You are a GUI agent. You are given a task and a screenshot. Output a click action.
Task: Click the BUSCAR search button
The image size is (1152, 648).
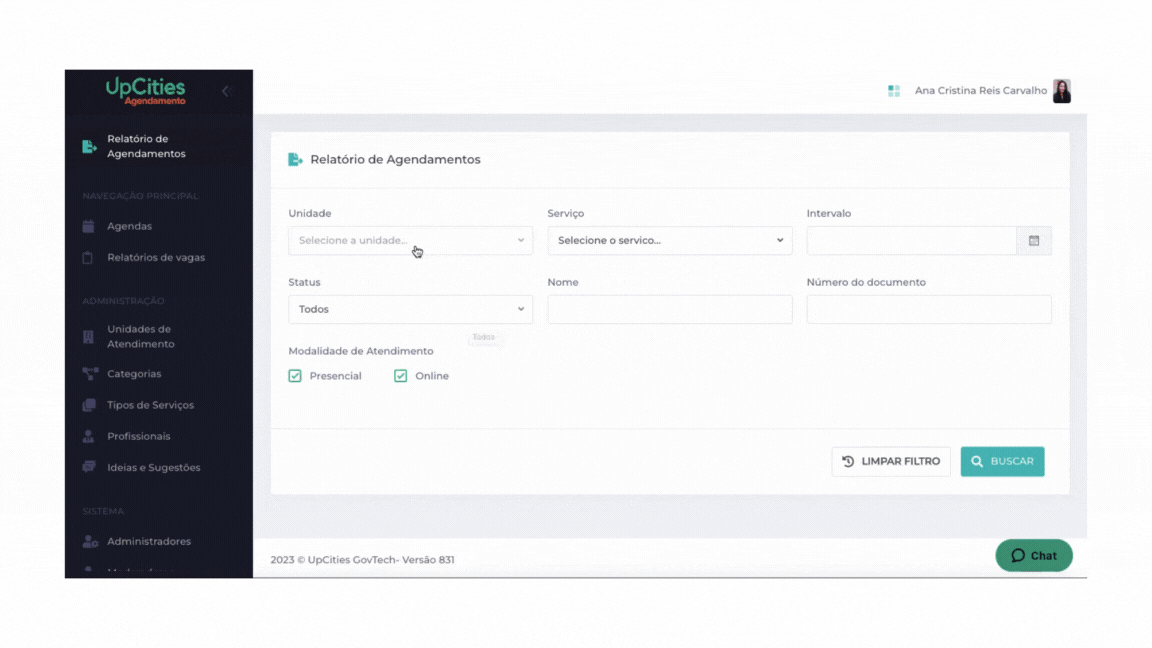(x=1002, y=461)
